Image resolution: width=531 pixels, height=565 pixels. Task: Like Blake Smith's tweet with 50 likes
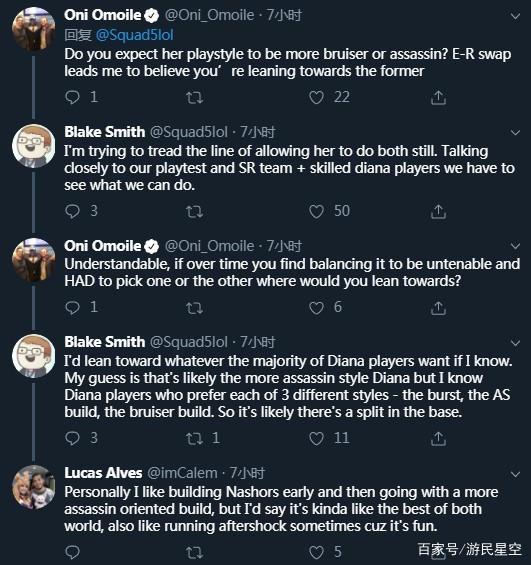[316, 212]
